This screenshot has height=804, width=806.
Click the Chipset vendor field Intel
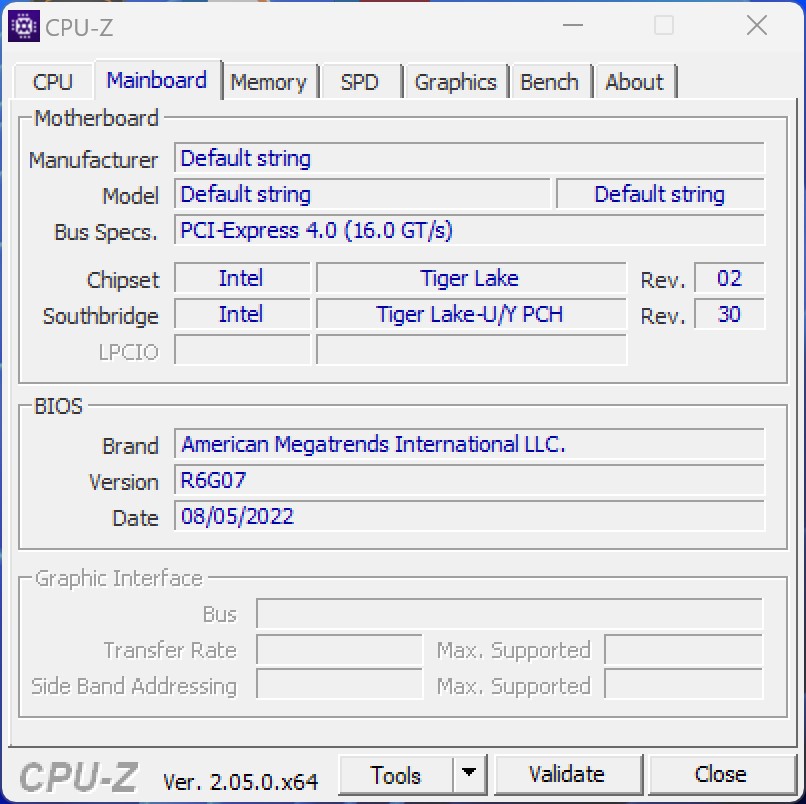(x=242, y=278)
